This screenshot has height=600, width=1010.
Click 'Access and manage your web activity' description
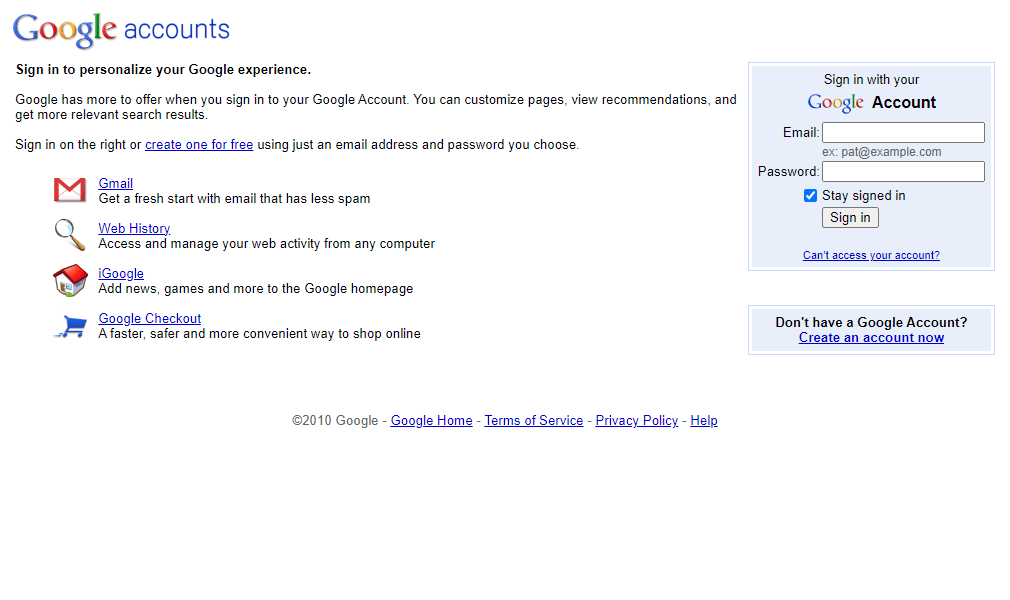[266, 244]
